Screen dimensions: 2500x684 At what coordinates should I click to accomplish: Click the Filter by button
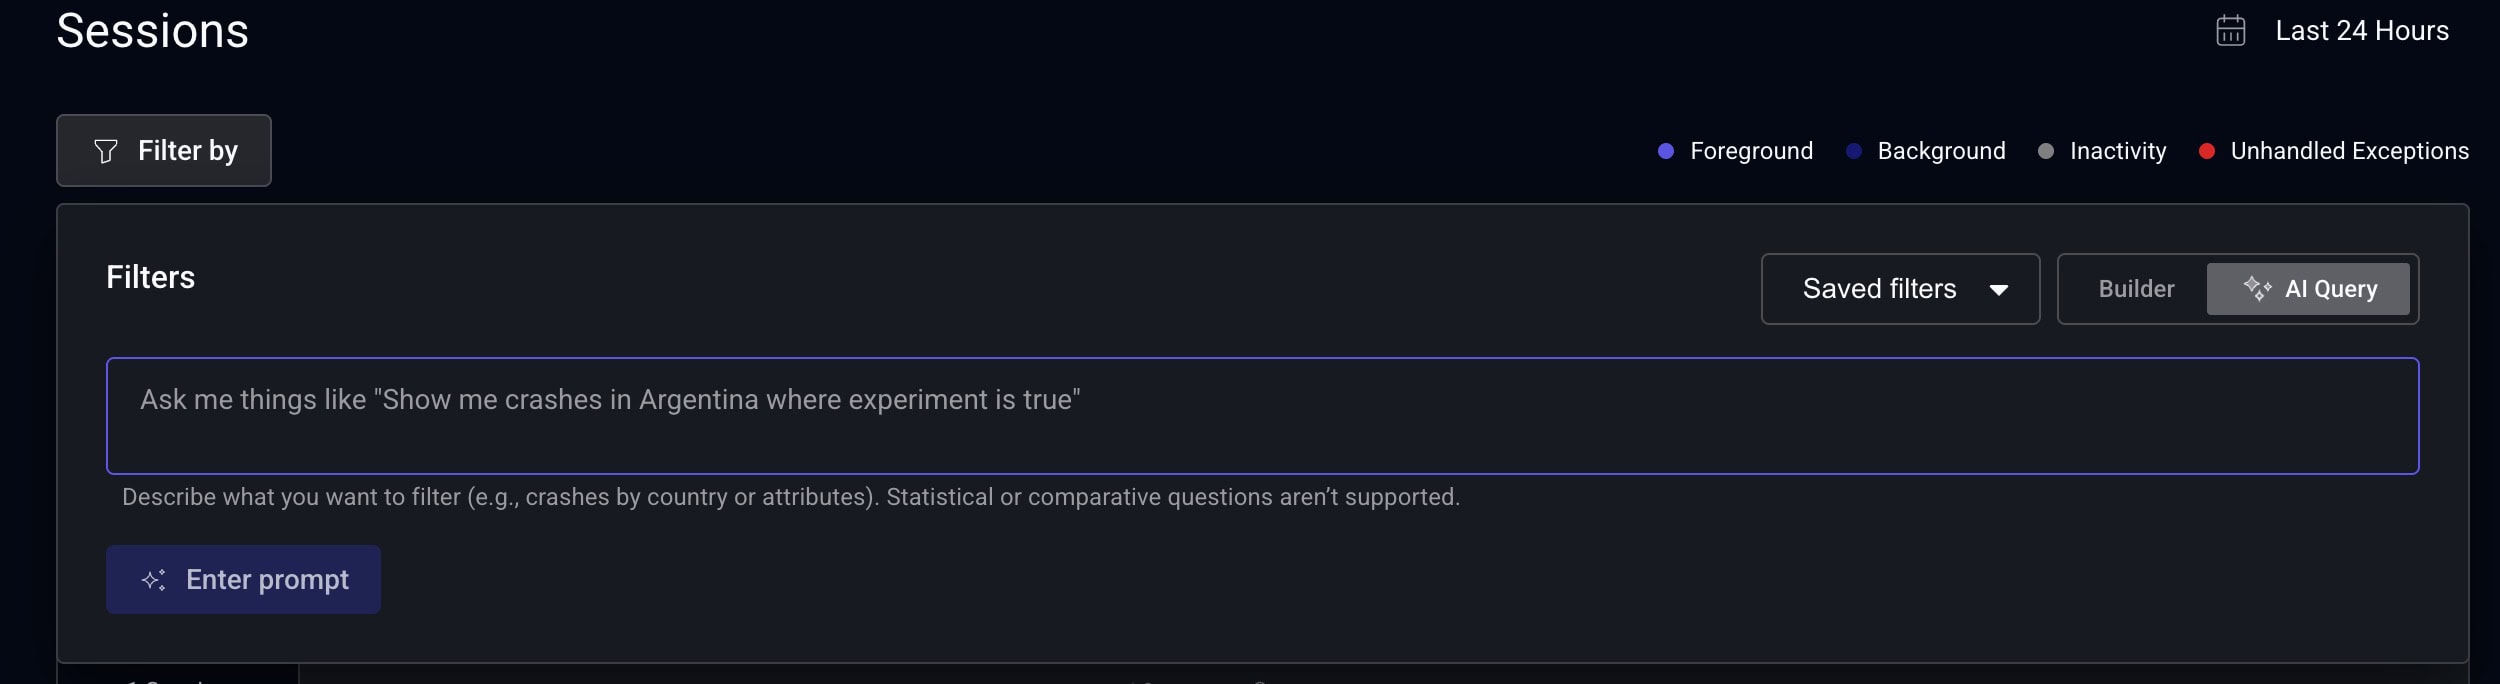(163, 150)
